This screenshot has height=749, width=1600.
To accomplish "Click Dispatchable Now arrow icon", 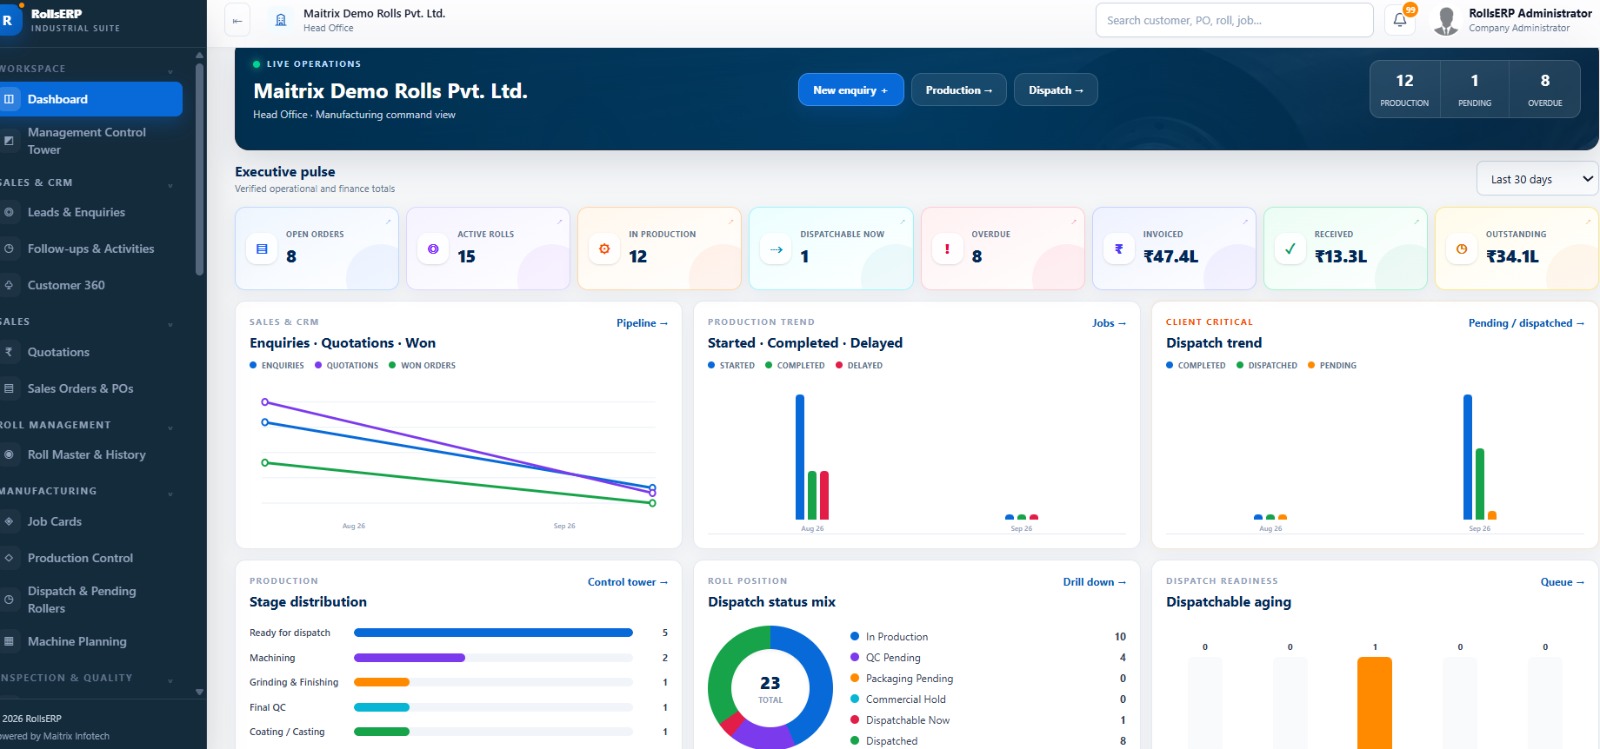I will click(776, 249).
